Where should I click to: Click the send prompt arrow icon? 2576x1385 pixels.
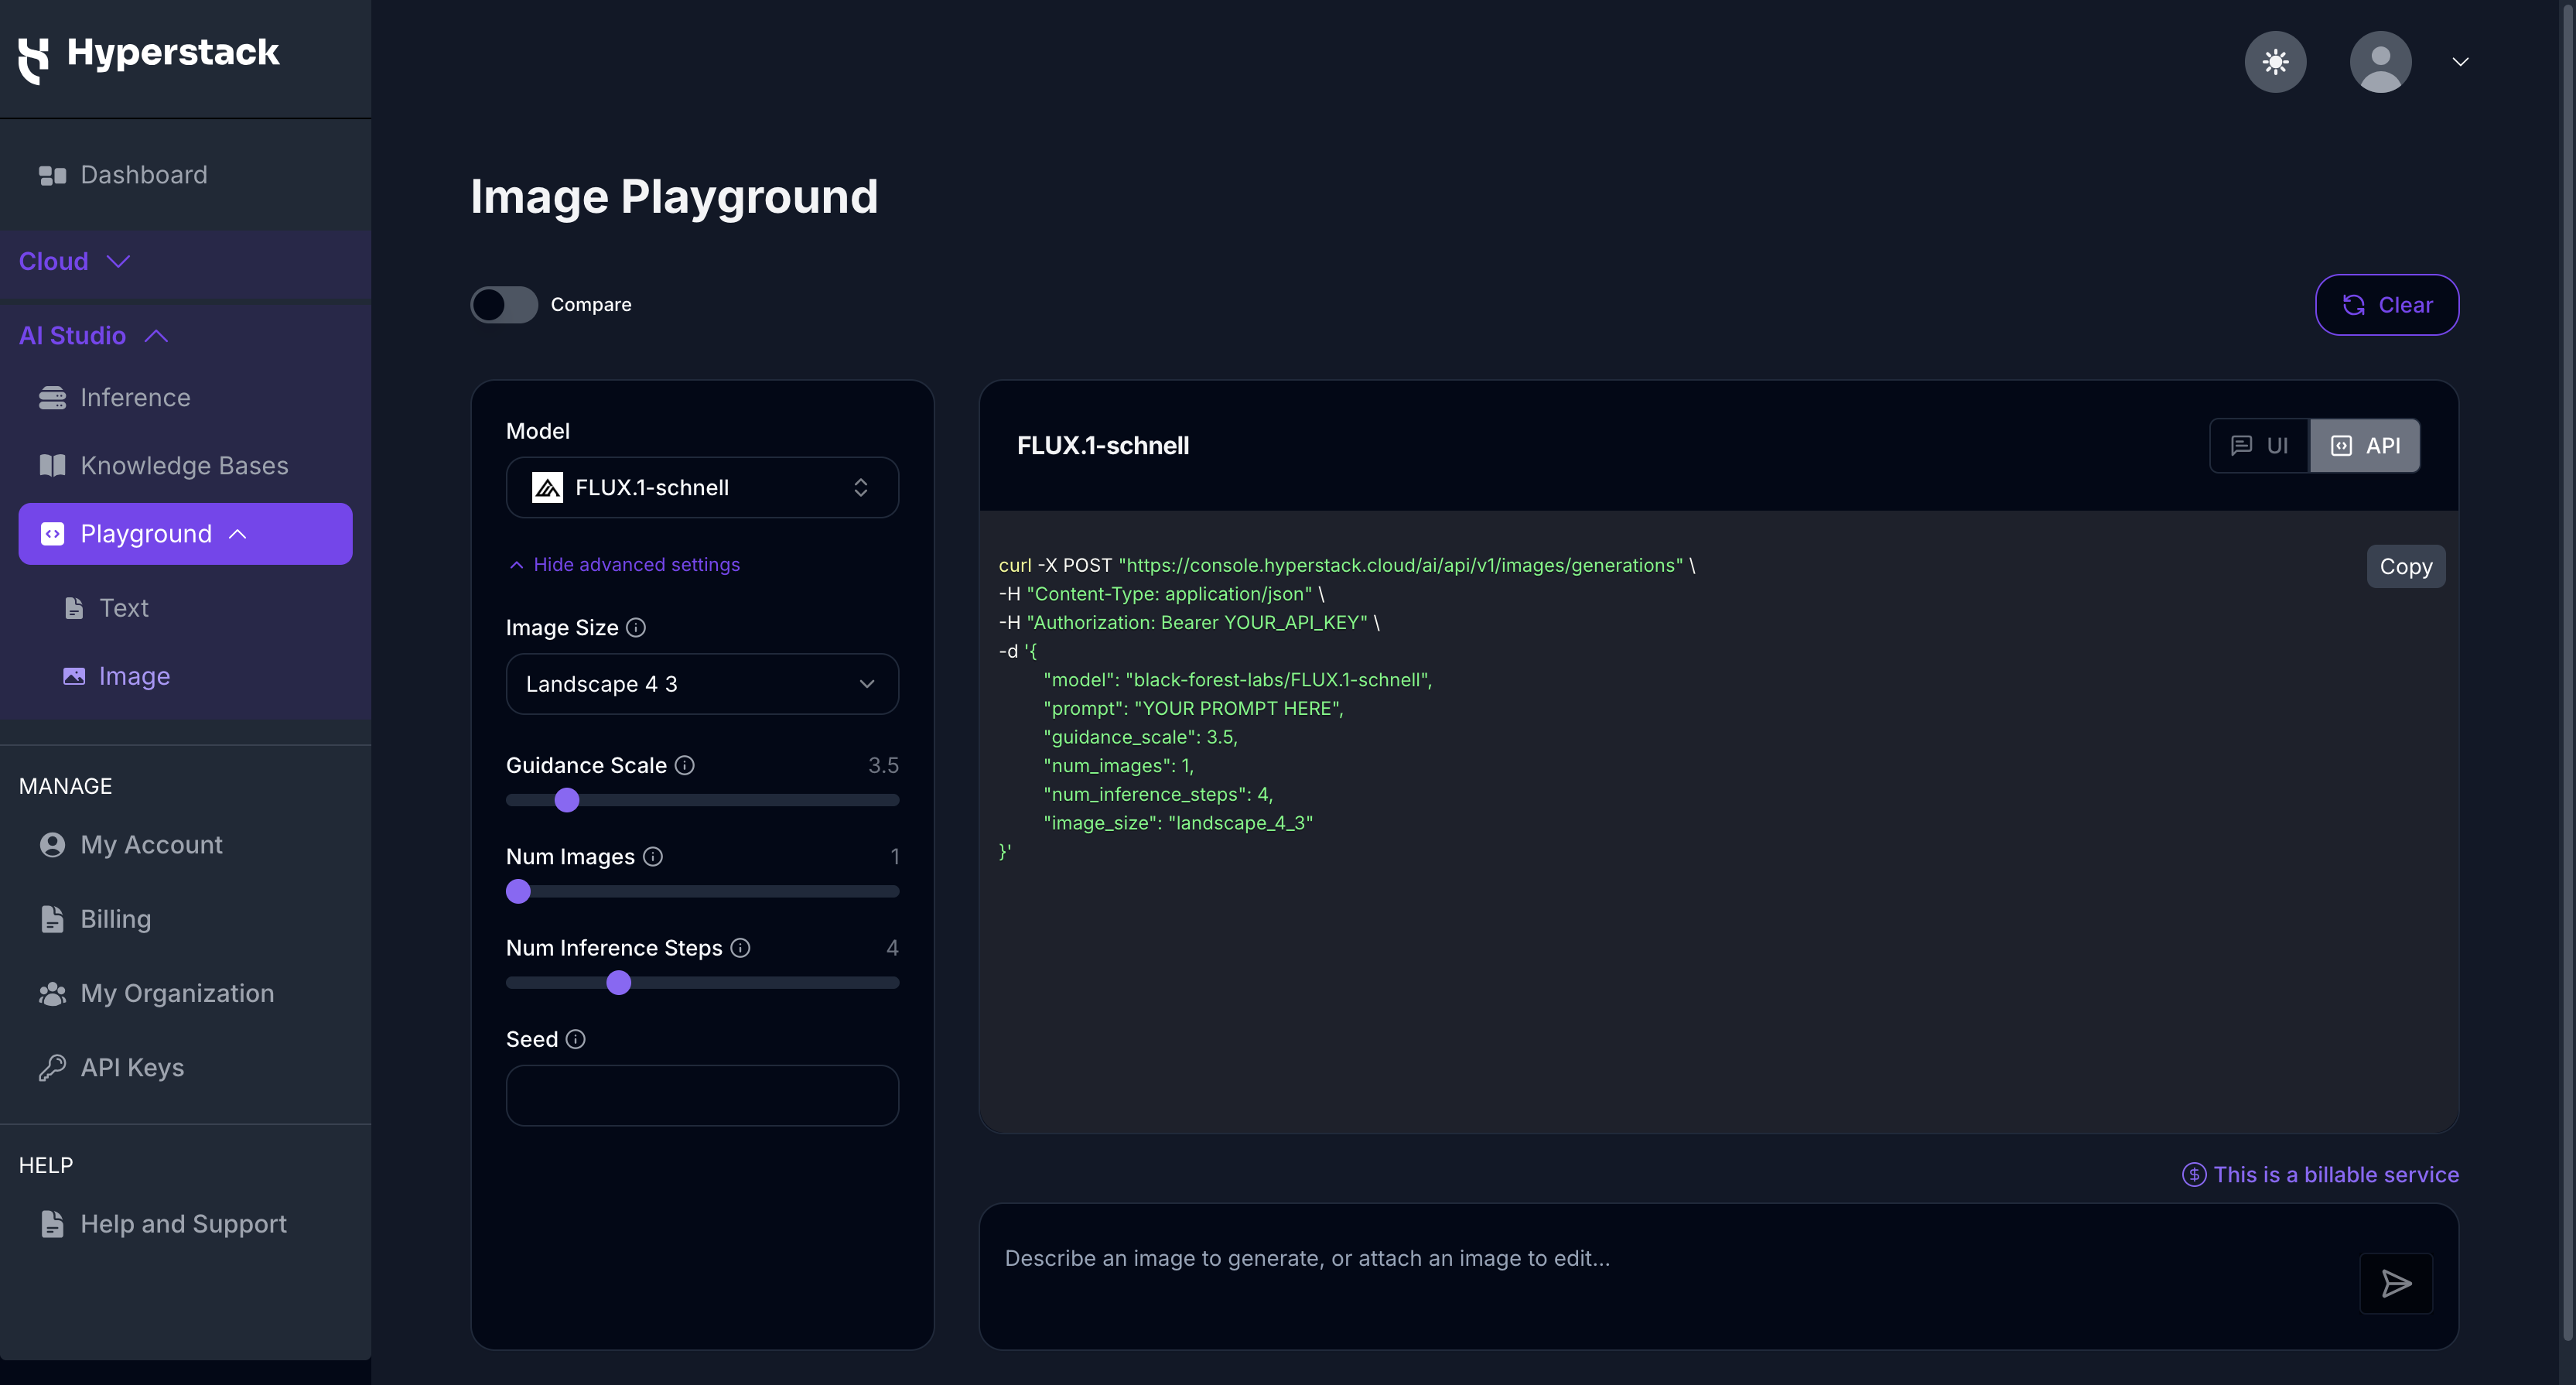[2396, 1283]
